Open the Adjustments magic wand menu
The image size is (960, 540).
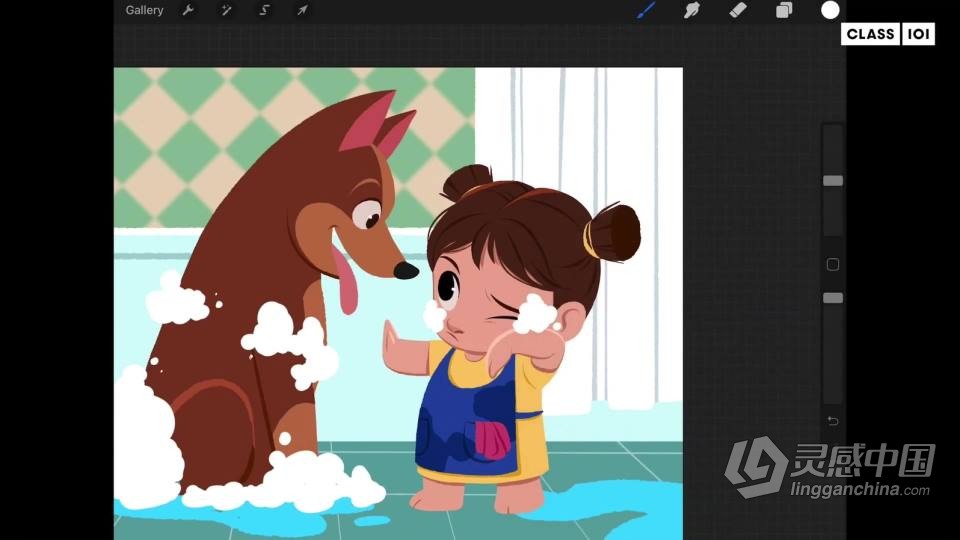(x=227, y=10)
